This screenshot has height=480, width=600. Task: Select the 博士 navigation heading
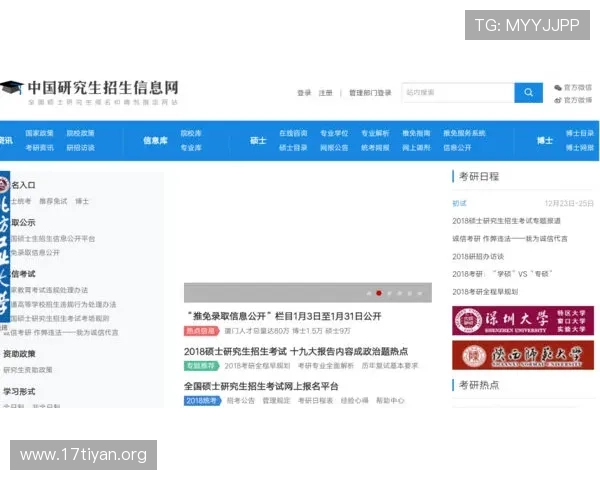545,140
